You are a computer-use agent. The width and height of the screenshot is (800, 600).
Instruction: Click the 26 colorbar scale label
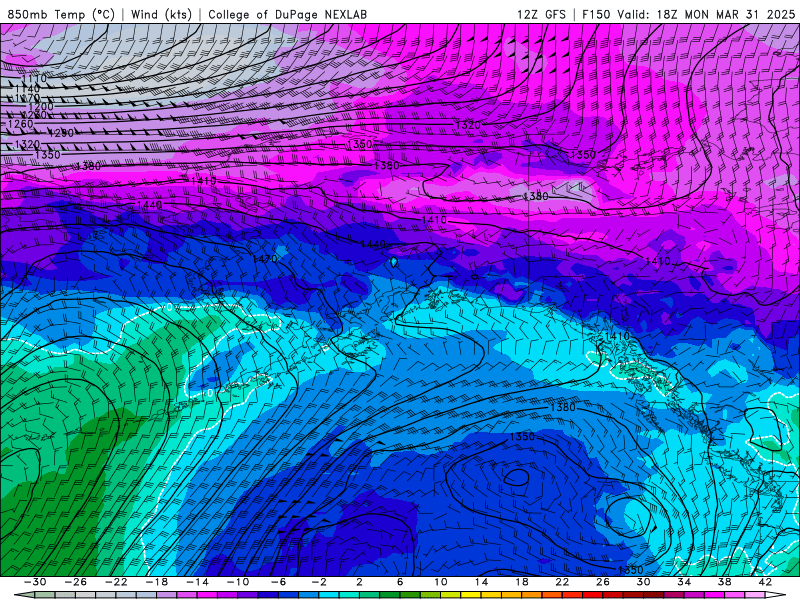(603, 582)
